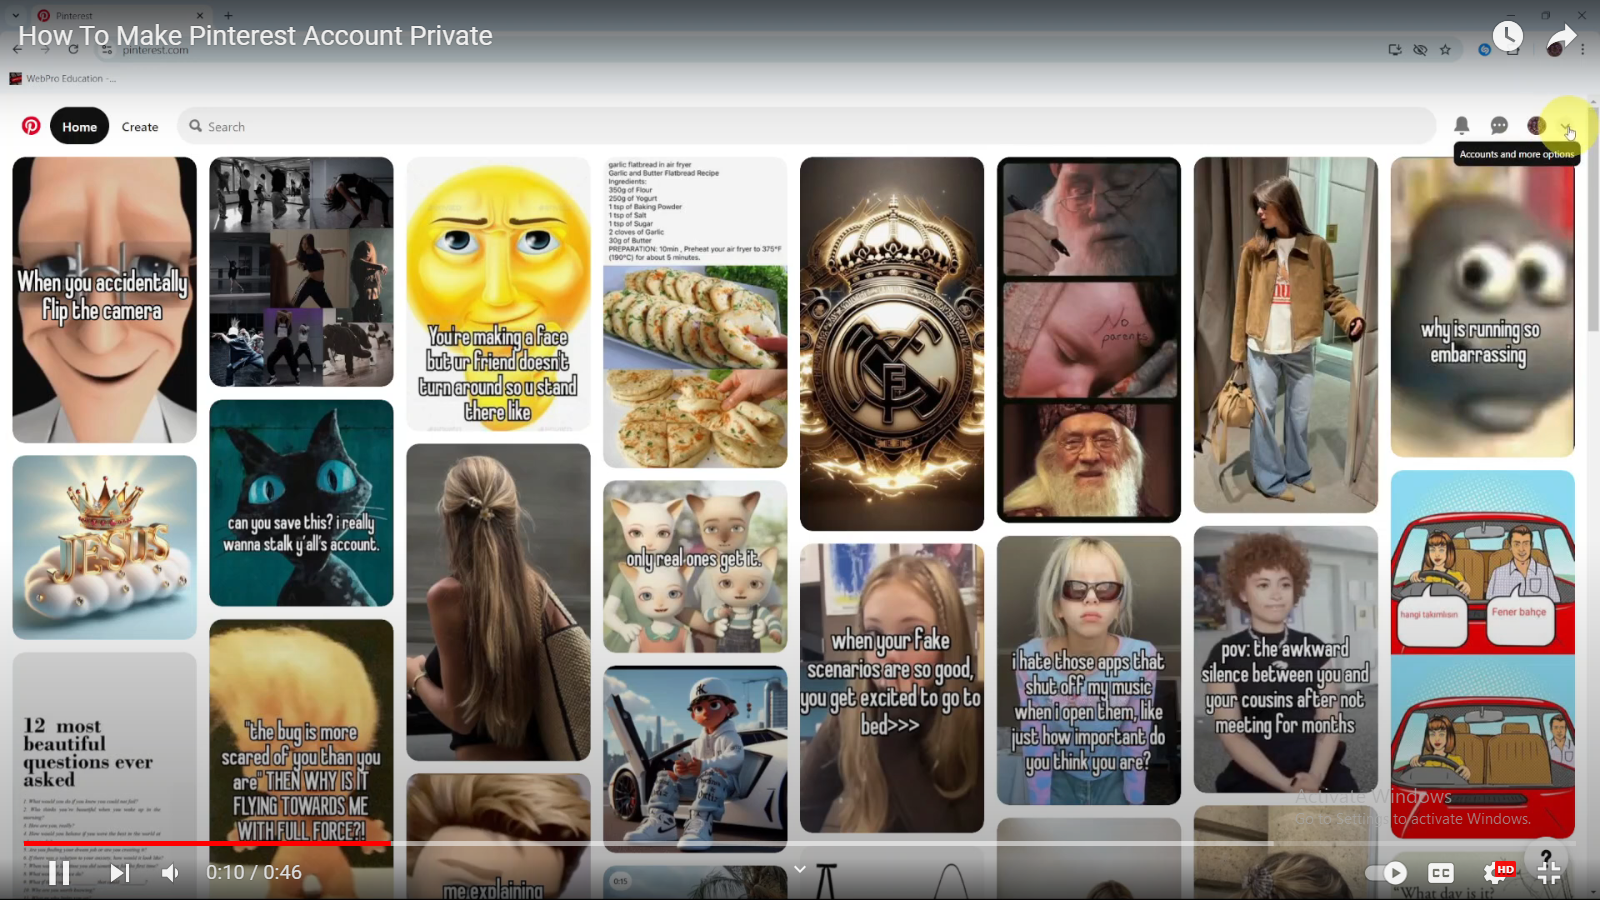Screen dimensions: 1600x900
Task: Open '12 most beautiful questions' pin
Action: coord(104,775)
